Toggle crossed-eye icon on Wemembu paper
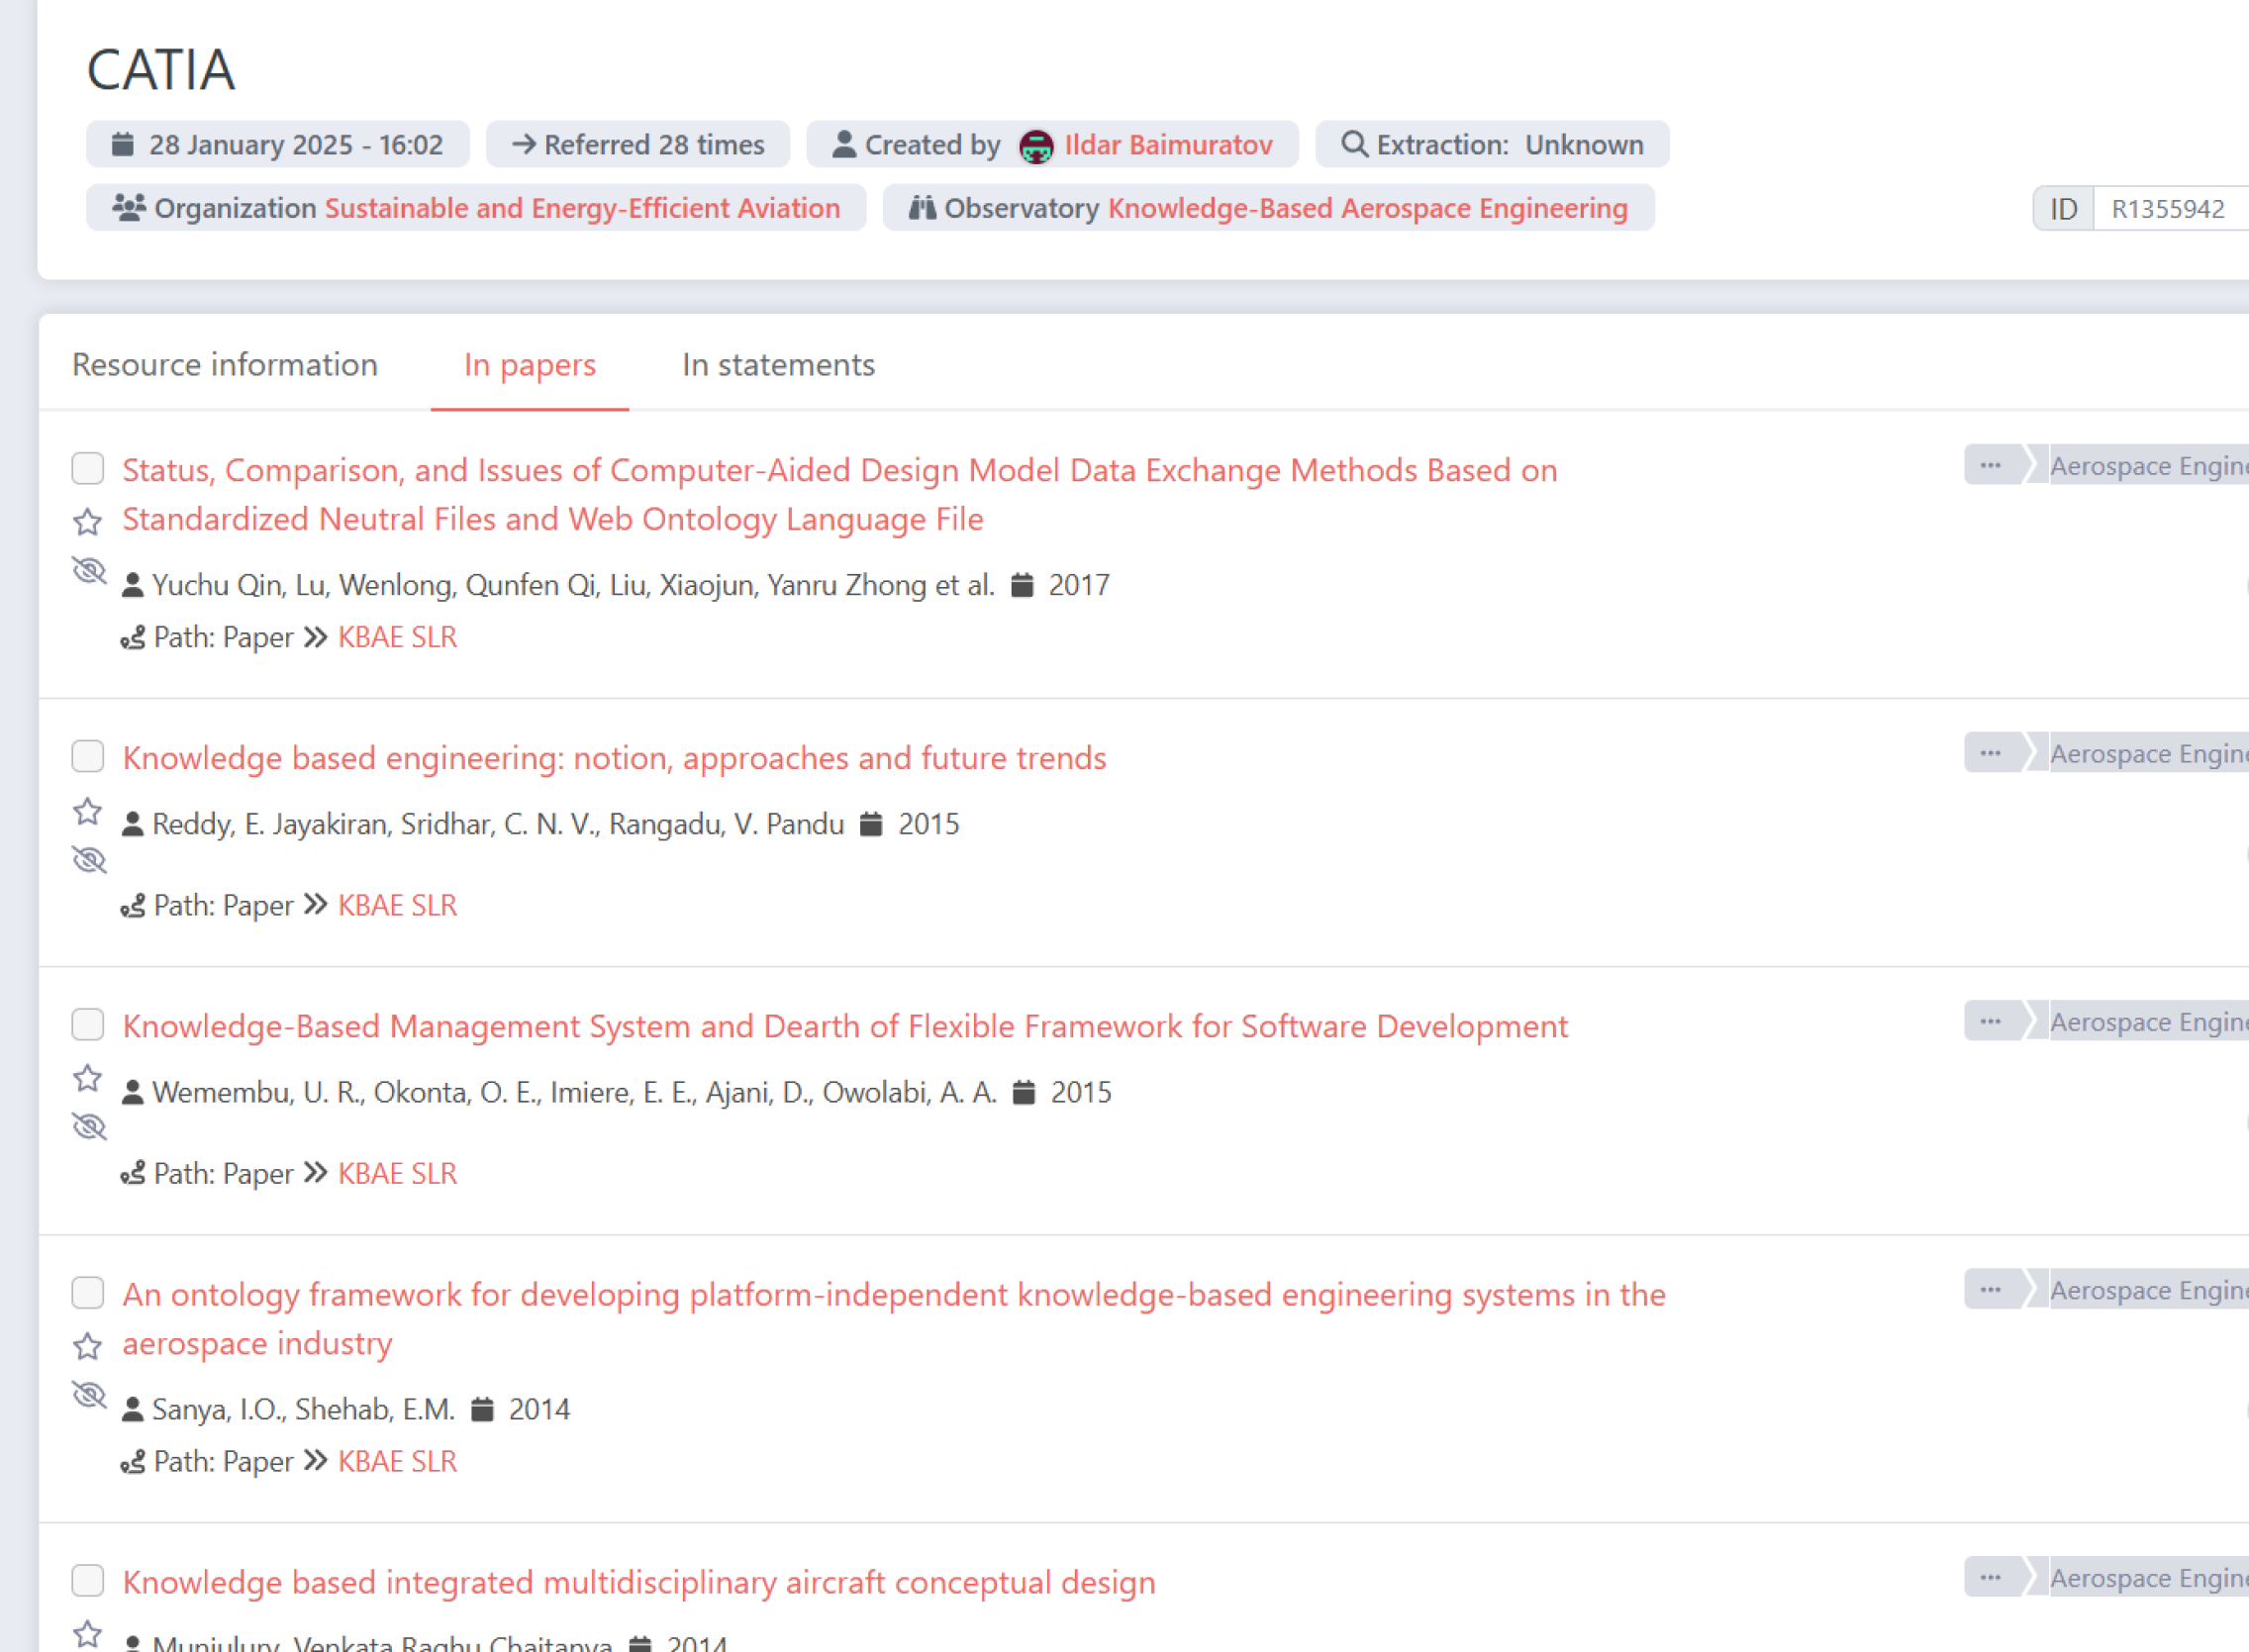This screenshot has width=2249, height=1652. coord(89,1127)
